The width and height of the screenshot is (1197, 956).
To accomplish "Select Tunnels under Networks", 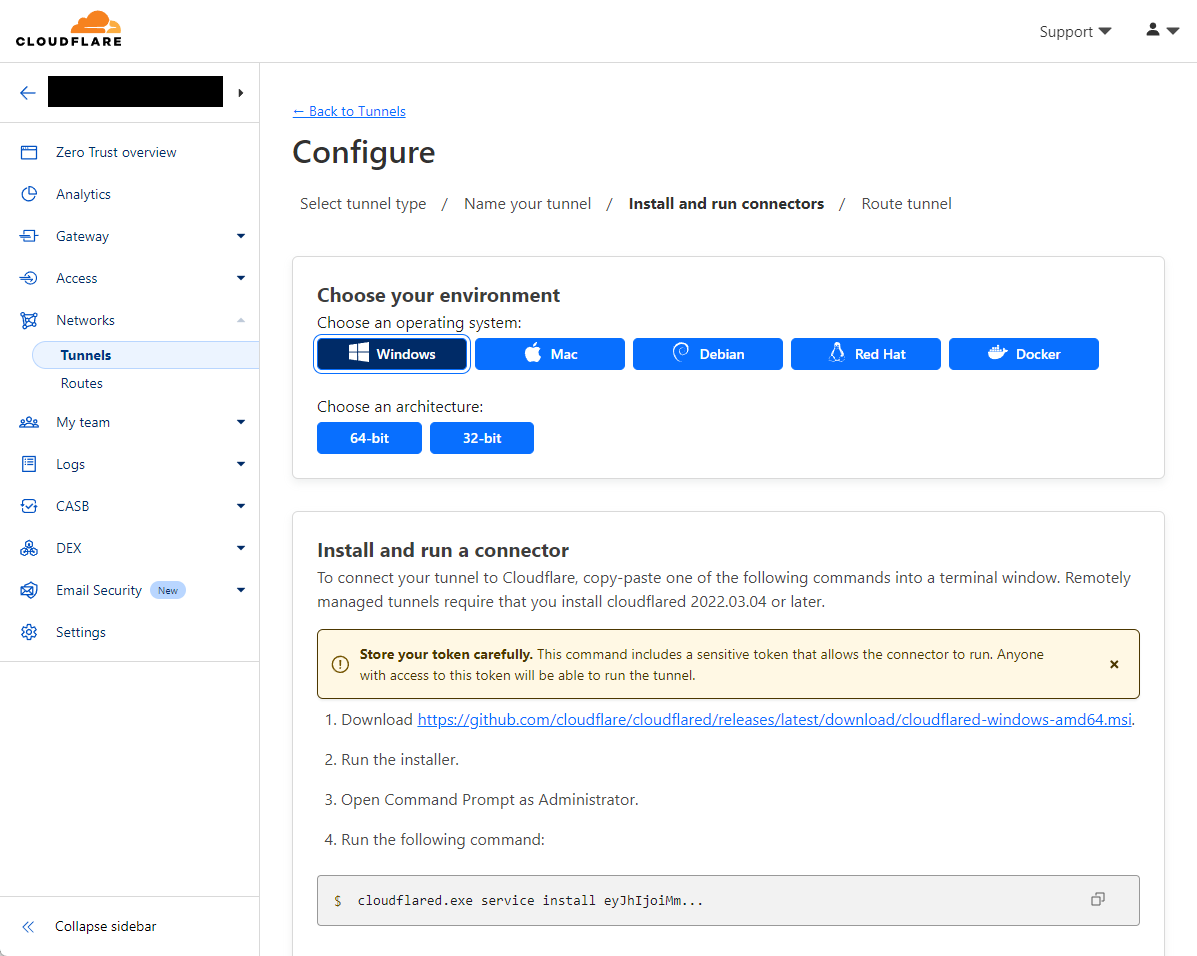I will [x=145, y=355].
